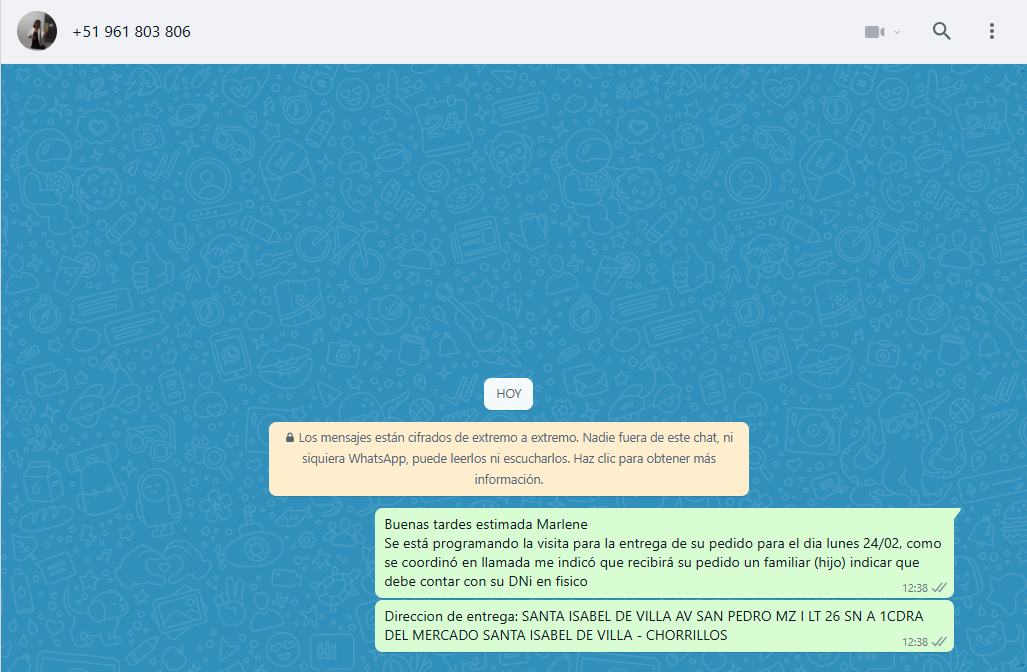Start a video call
The image size is (1027, 672).
(874, 32)
